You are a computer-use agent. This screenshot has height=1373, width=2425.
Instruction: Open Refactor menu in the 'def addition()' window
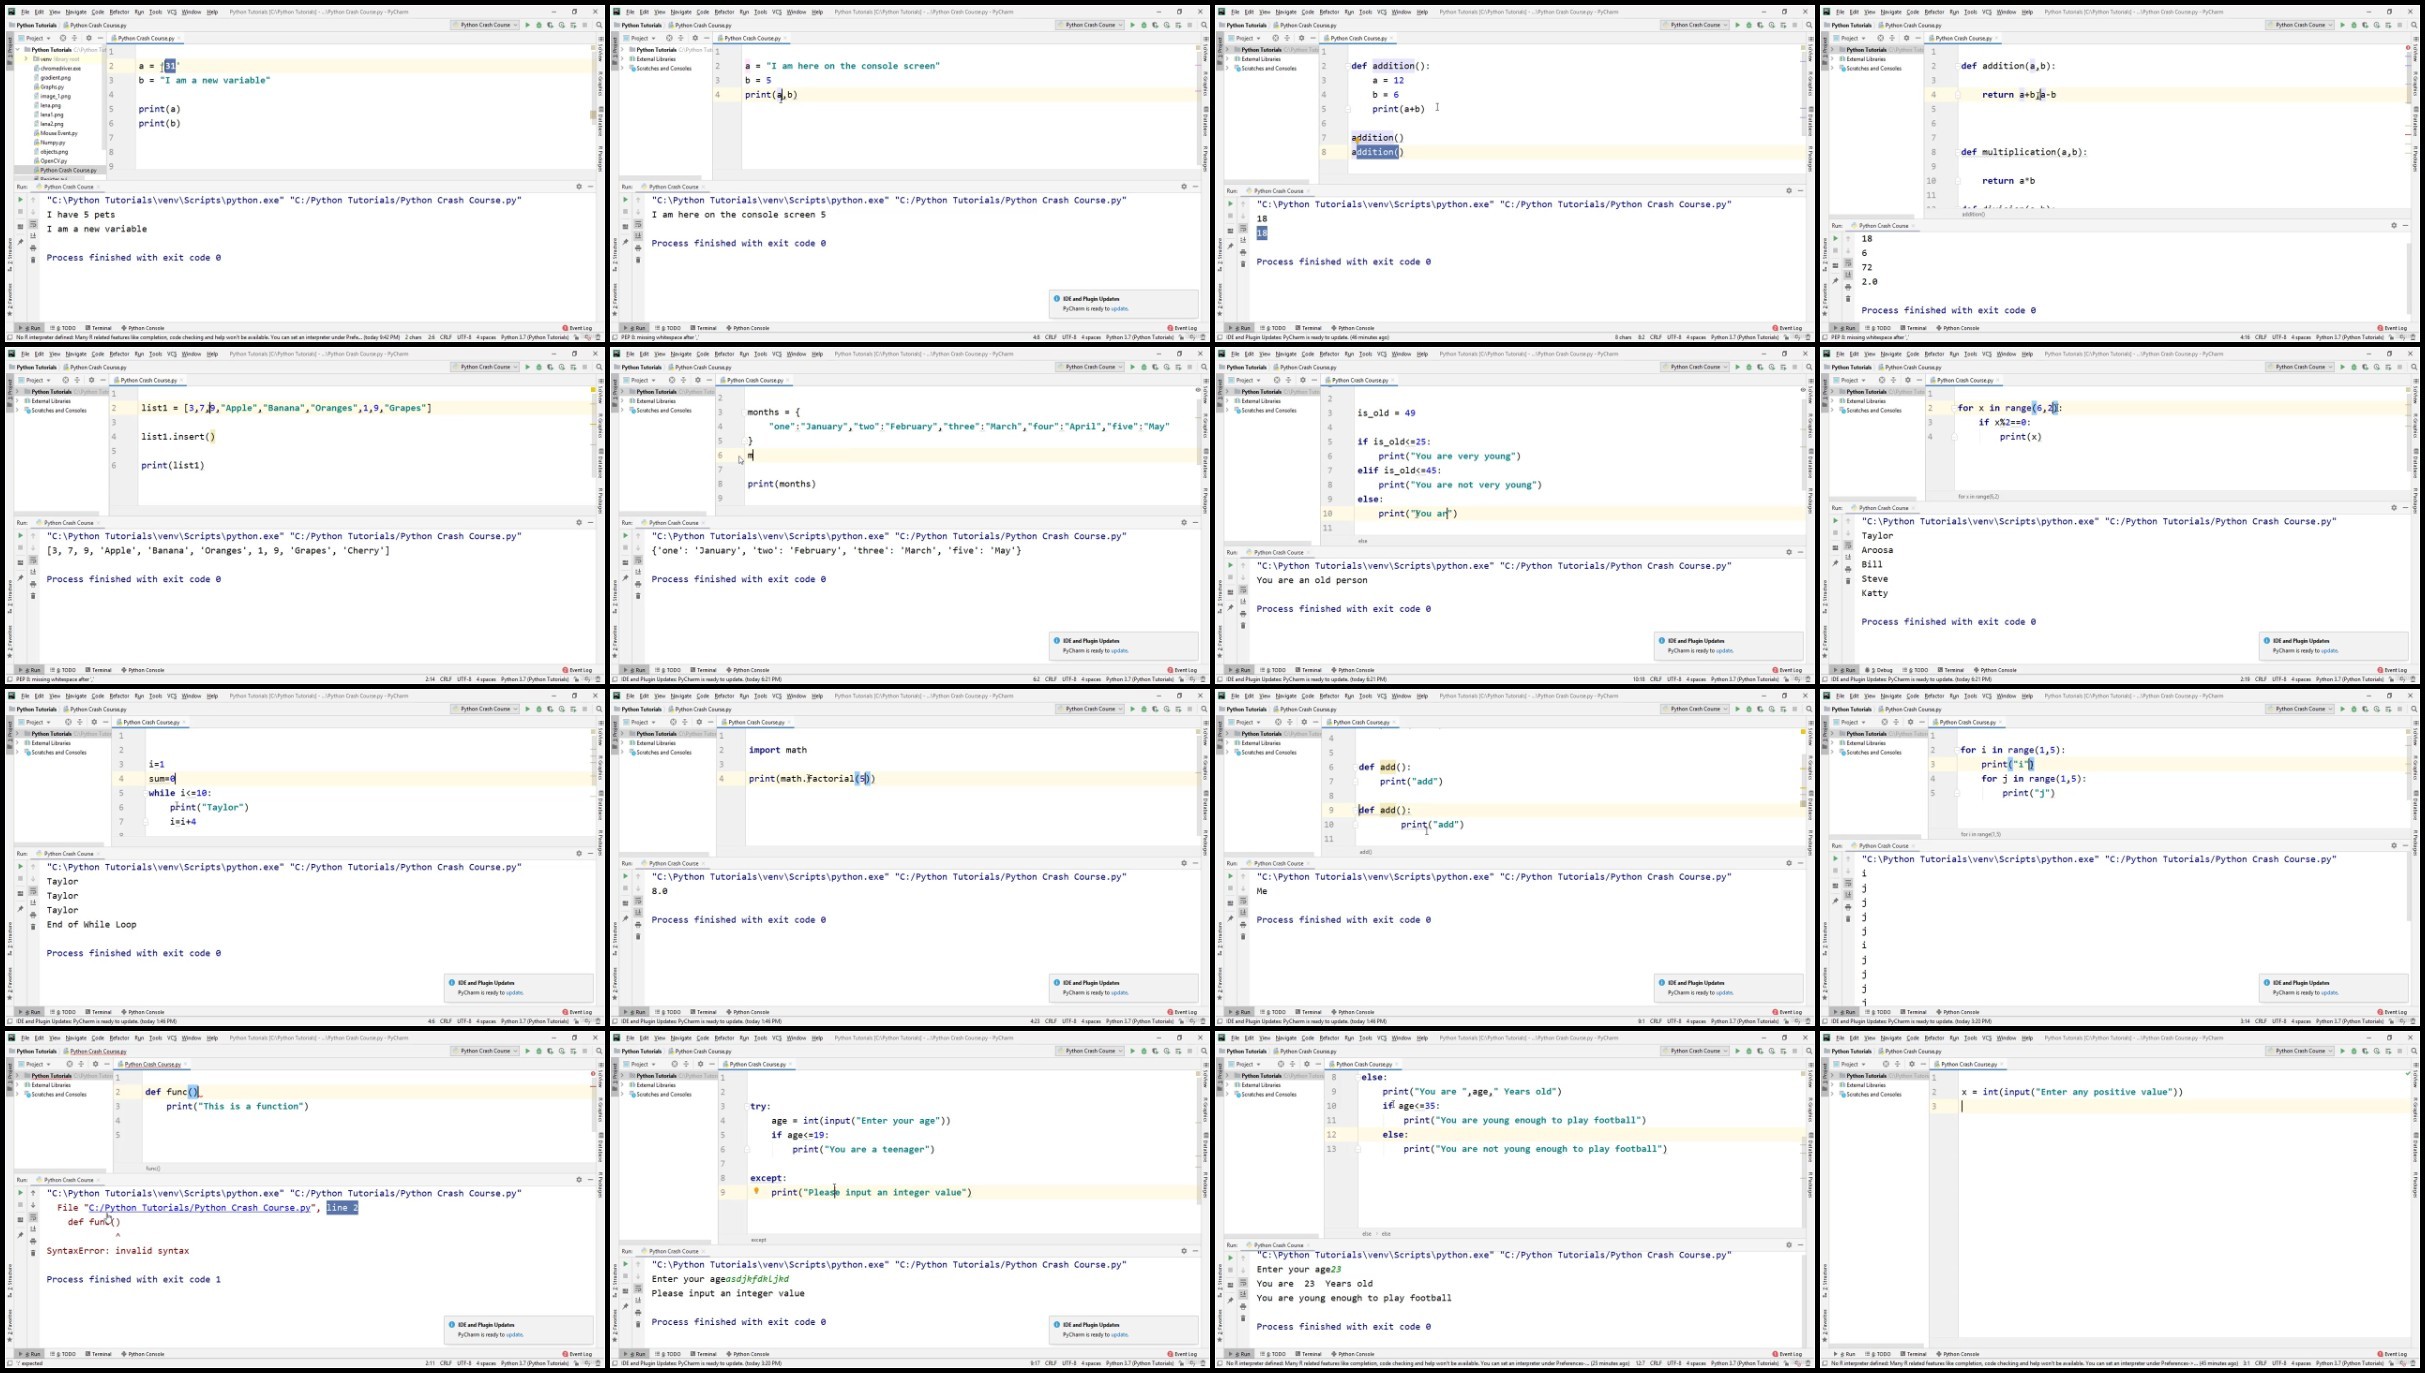[1329, 12]
